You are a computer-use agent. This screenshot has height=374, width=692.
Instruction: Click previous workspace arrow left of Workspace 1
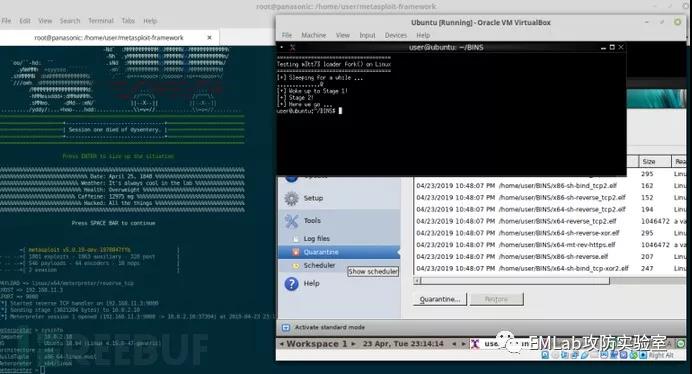[282, 344]
